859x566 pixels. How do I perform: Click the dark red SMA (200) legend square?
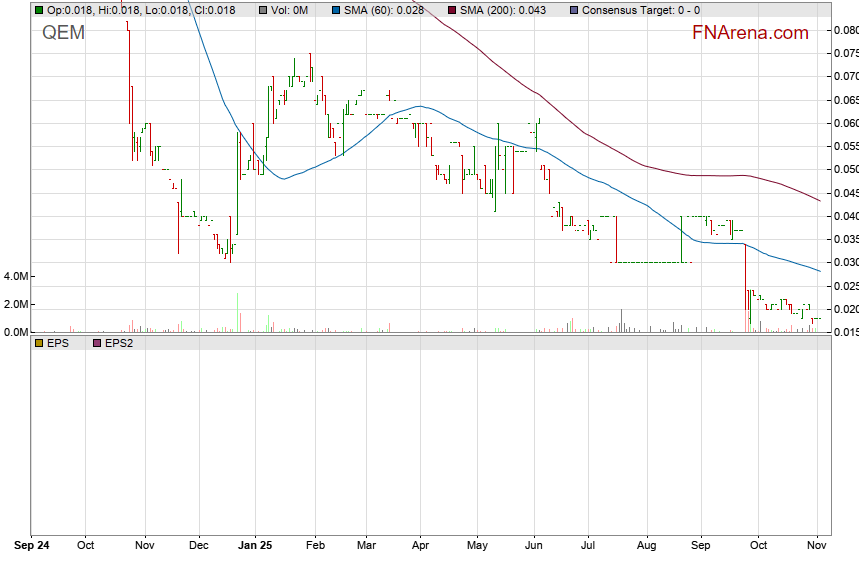pos(452,10)
